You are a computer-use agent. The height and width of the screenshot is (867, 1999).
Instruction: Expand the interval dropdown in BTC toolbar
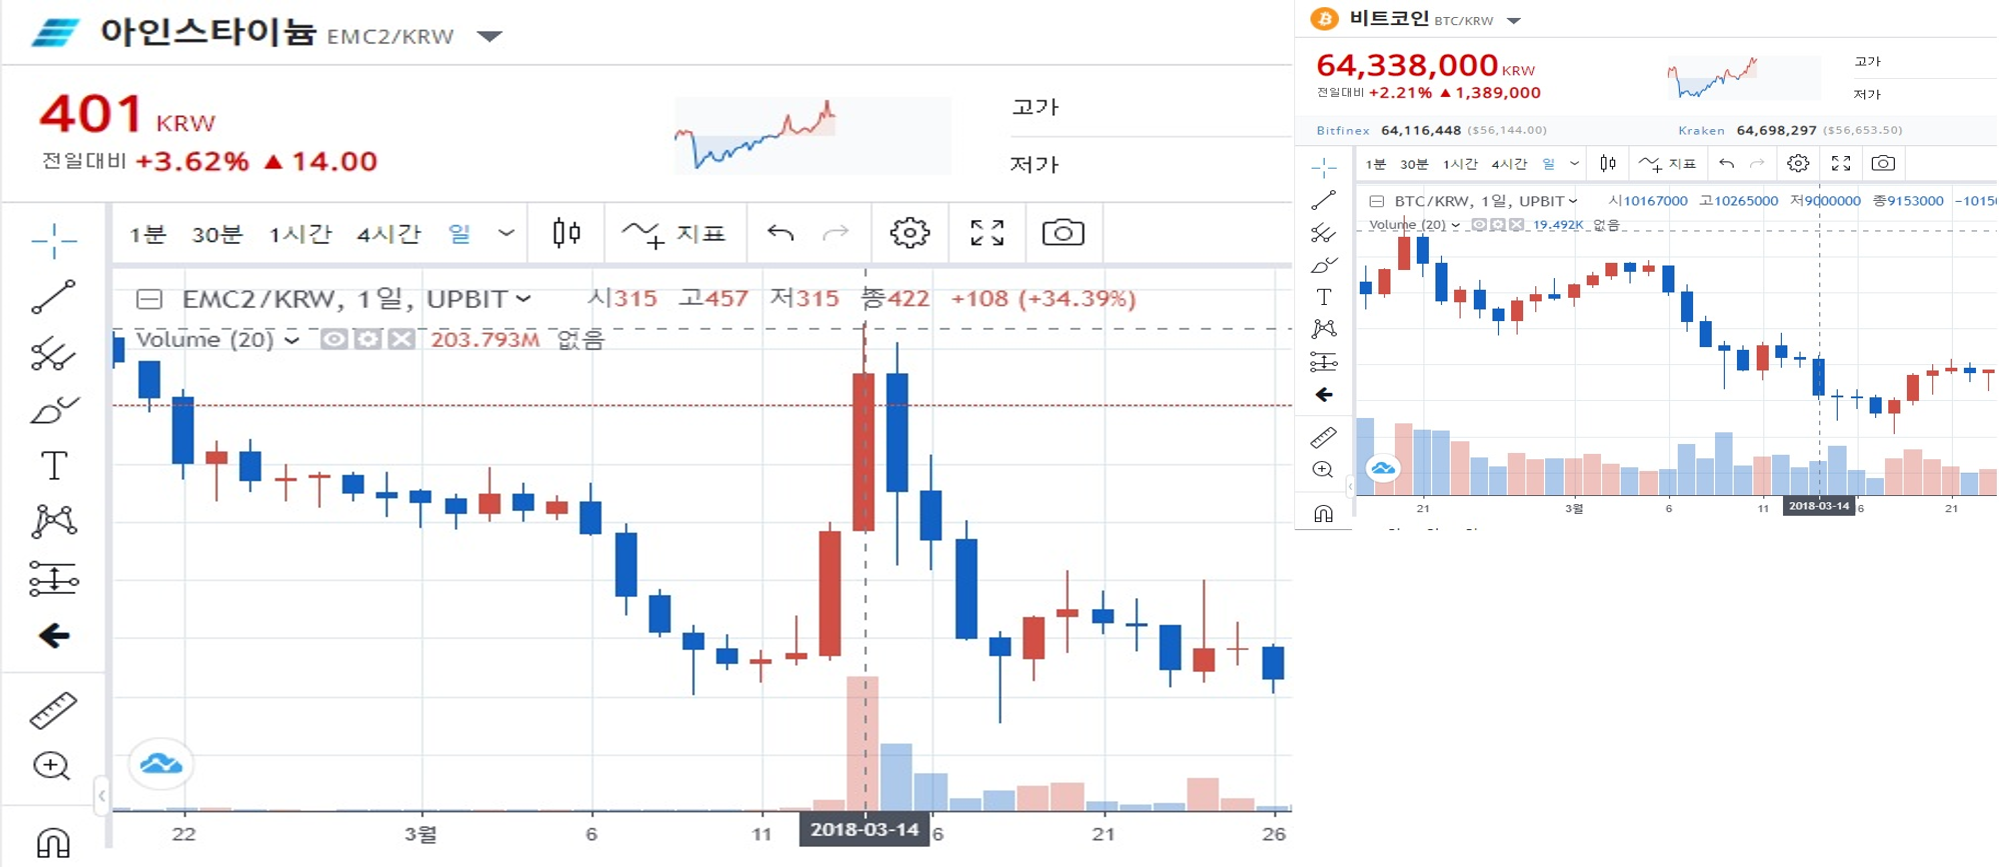[x=1575, y=163]
